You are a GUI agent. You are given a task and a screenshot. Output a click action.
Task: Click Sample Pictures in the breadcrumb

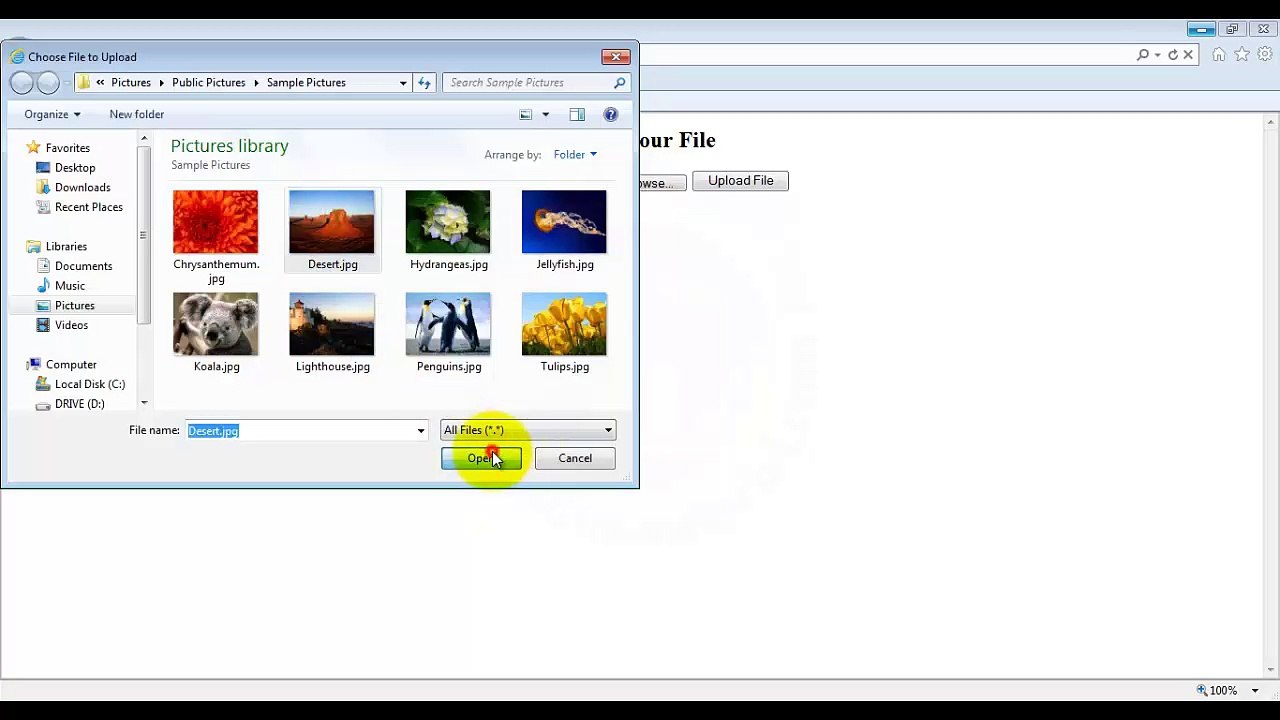(x=306, y=83)
